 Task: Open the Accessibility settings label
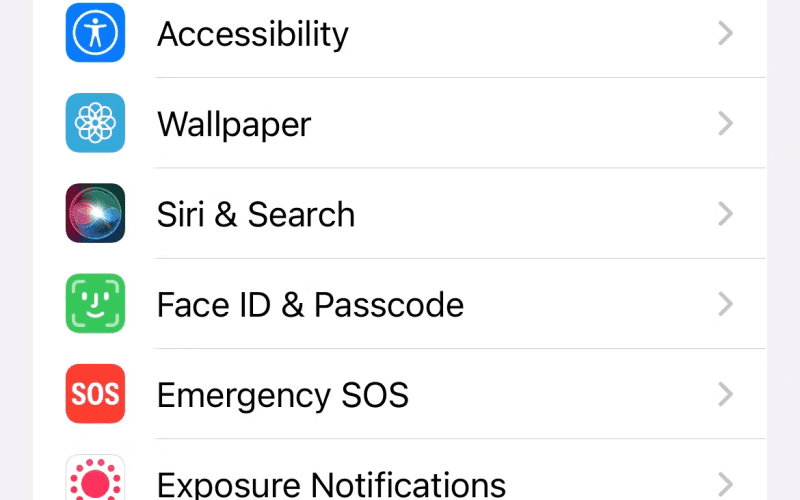coord(253,35)
